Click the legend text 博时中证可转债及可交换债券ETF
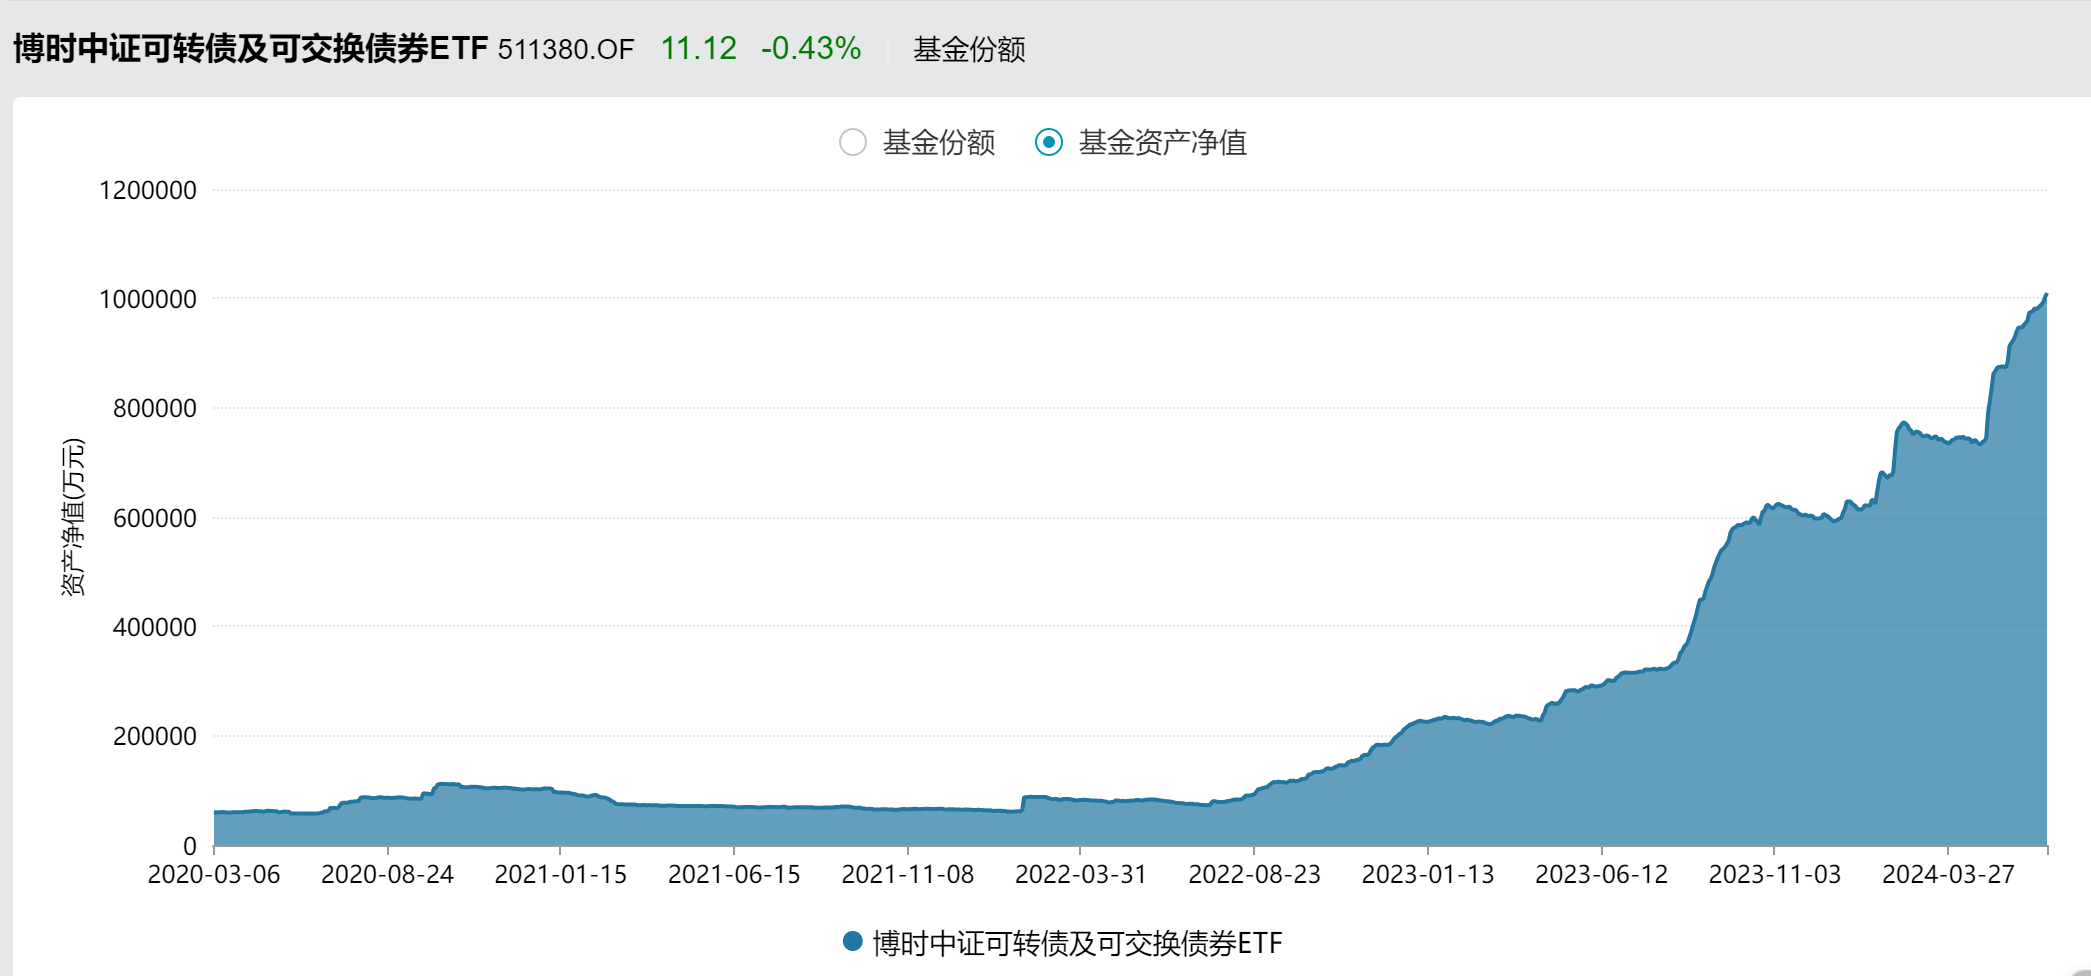Image resolution: width=2091 pixels, height=976 pixels. click(1077, 942)
